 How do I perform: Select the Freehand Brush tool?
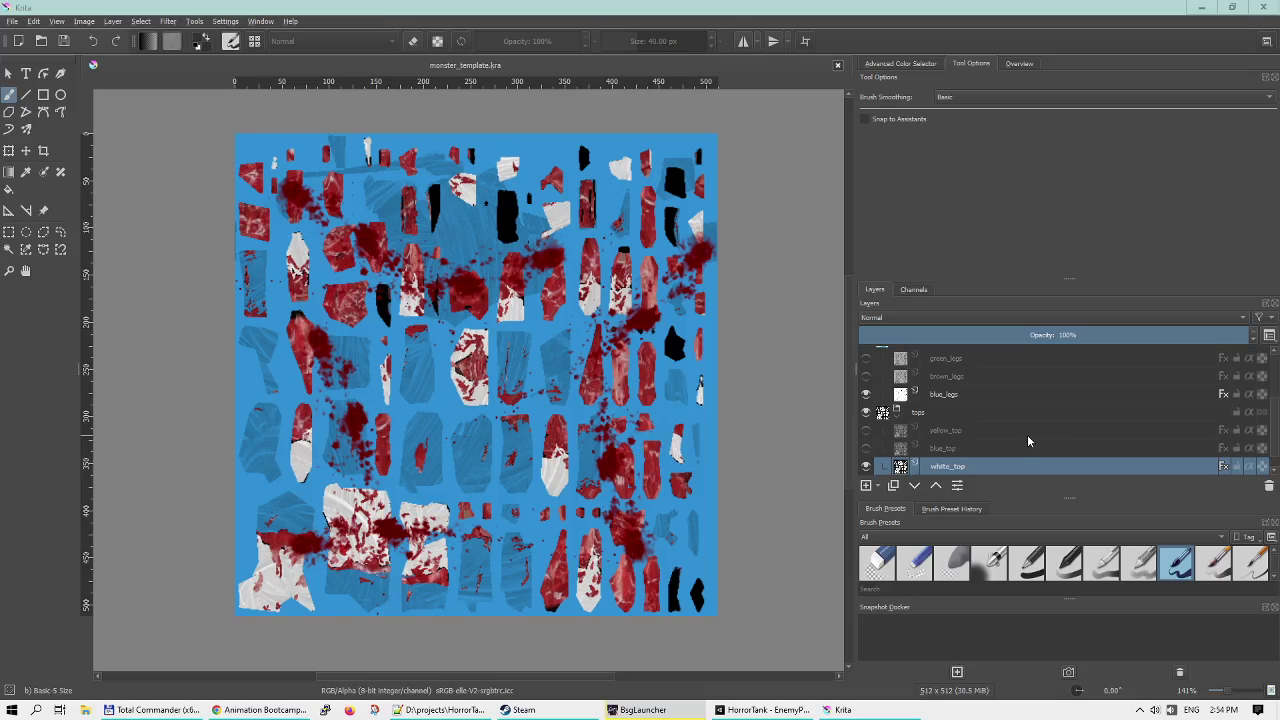[9, 94]
